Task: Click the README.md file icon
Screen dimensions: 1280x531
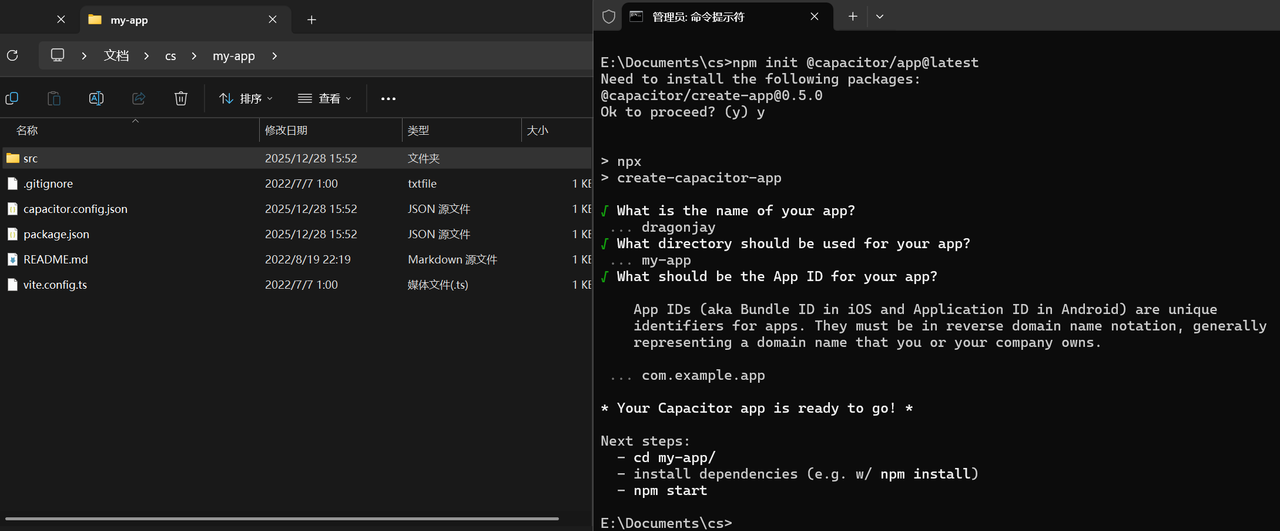Action: [13, 259]
